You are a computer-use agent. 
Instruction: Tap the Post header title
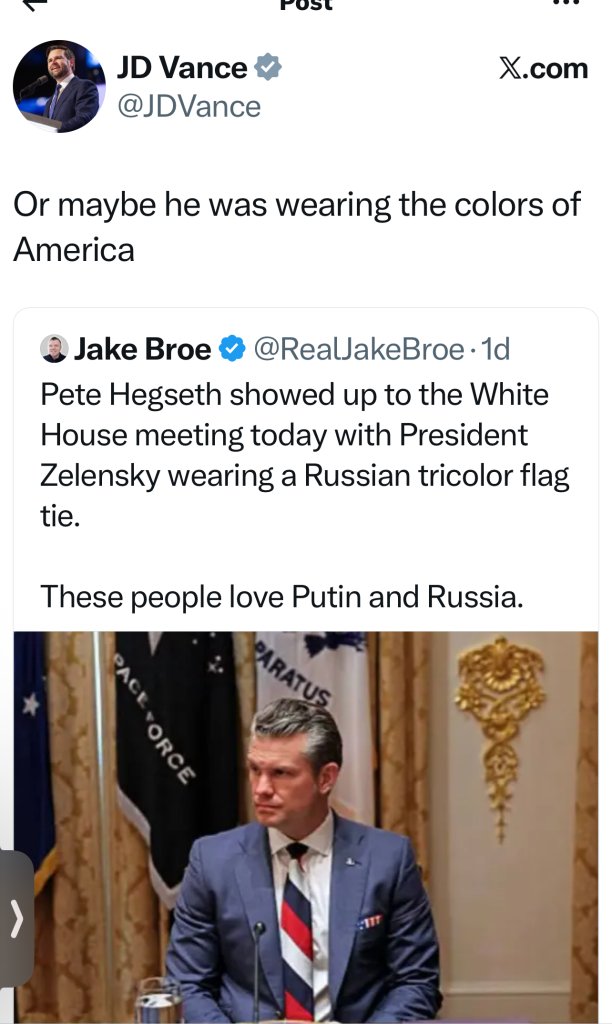point(306,5)
